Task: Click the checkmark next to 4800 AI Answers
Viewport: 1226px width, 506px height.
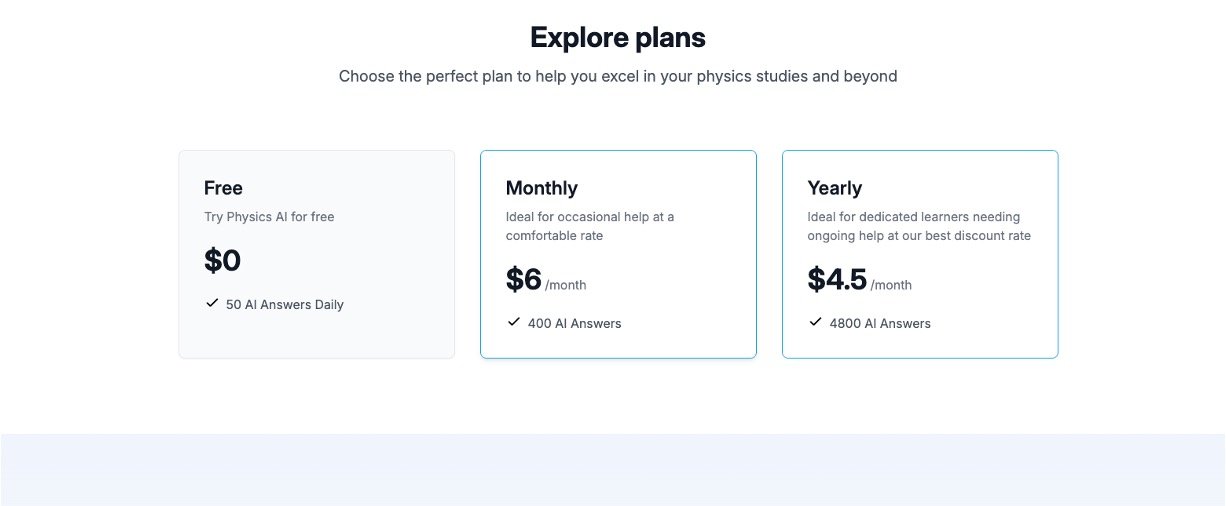Action: (x=815, y=322)
